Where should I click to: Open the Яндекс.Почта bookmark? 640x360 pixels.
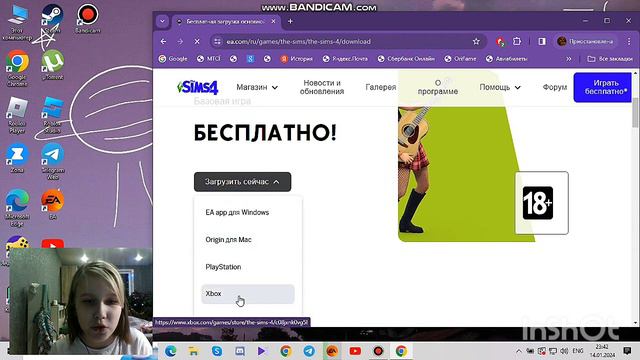click(345, 59)
